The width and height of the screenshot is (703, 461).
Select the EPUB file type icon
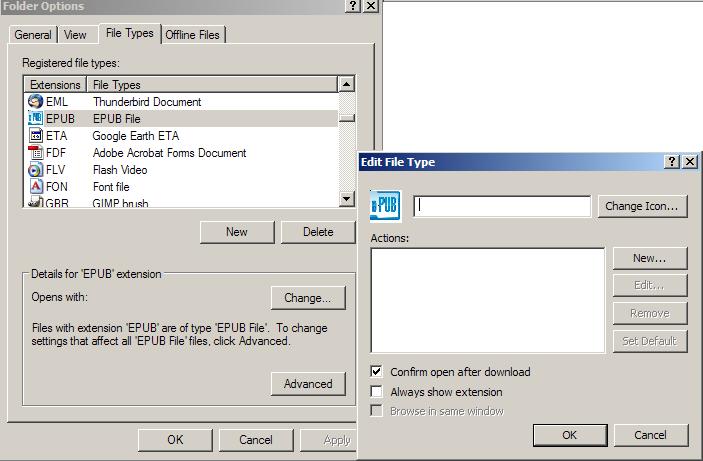point(35,119)
